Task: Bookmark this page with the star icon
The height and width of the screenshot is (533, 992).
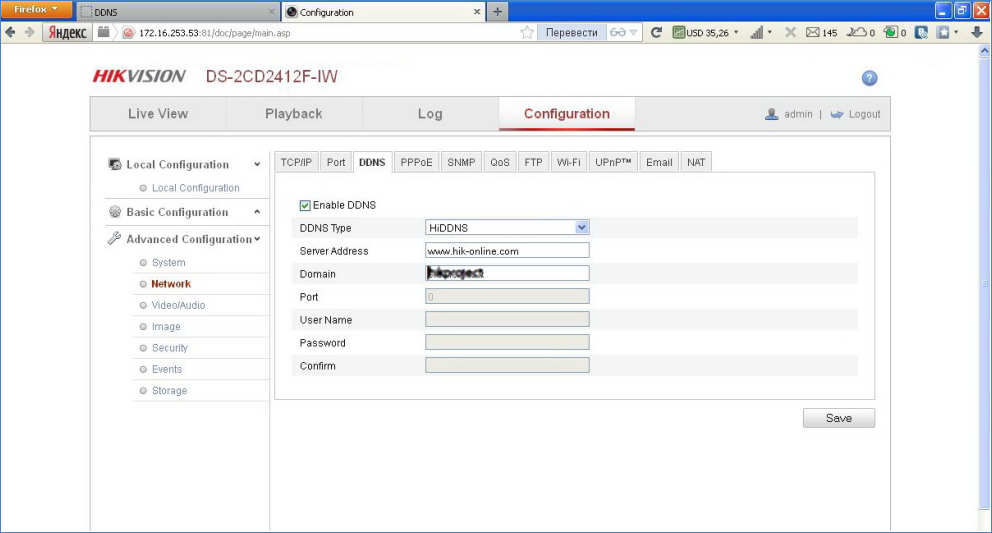Action: [527, 32]
